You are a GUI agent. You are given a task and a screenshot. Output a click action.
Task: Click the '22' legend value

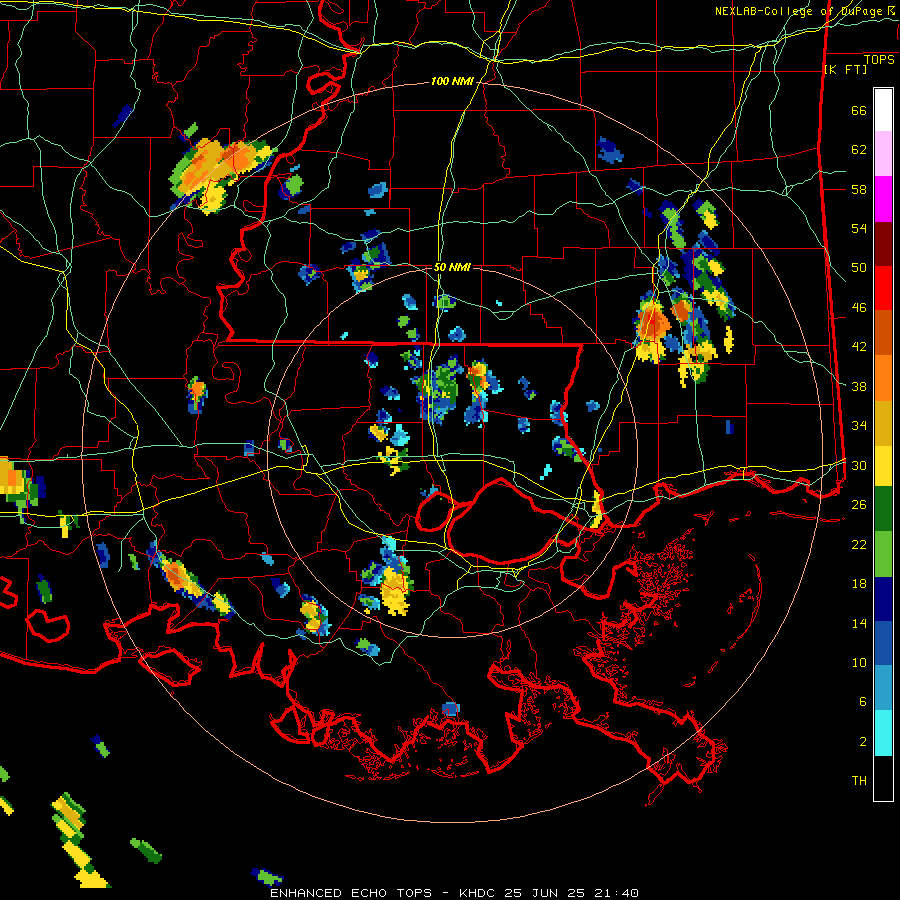point(859,544)
